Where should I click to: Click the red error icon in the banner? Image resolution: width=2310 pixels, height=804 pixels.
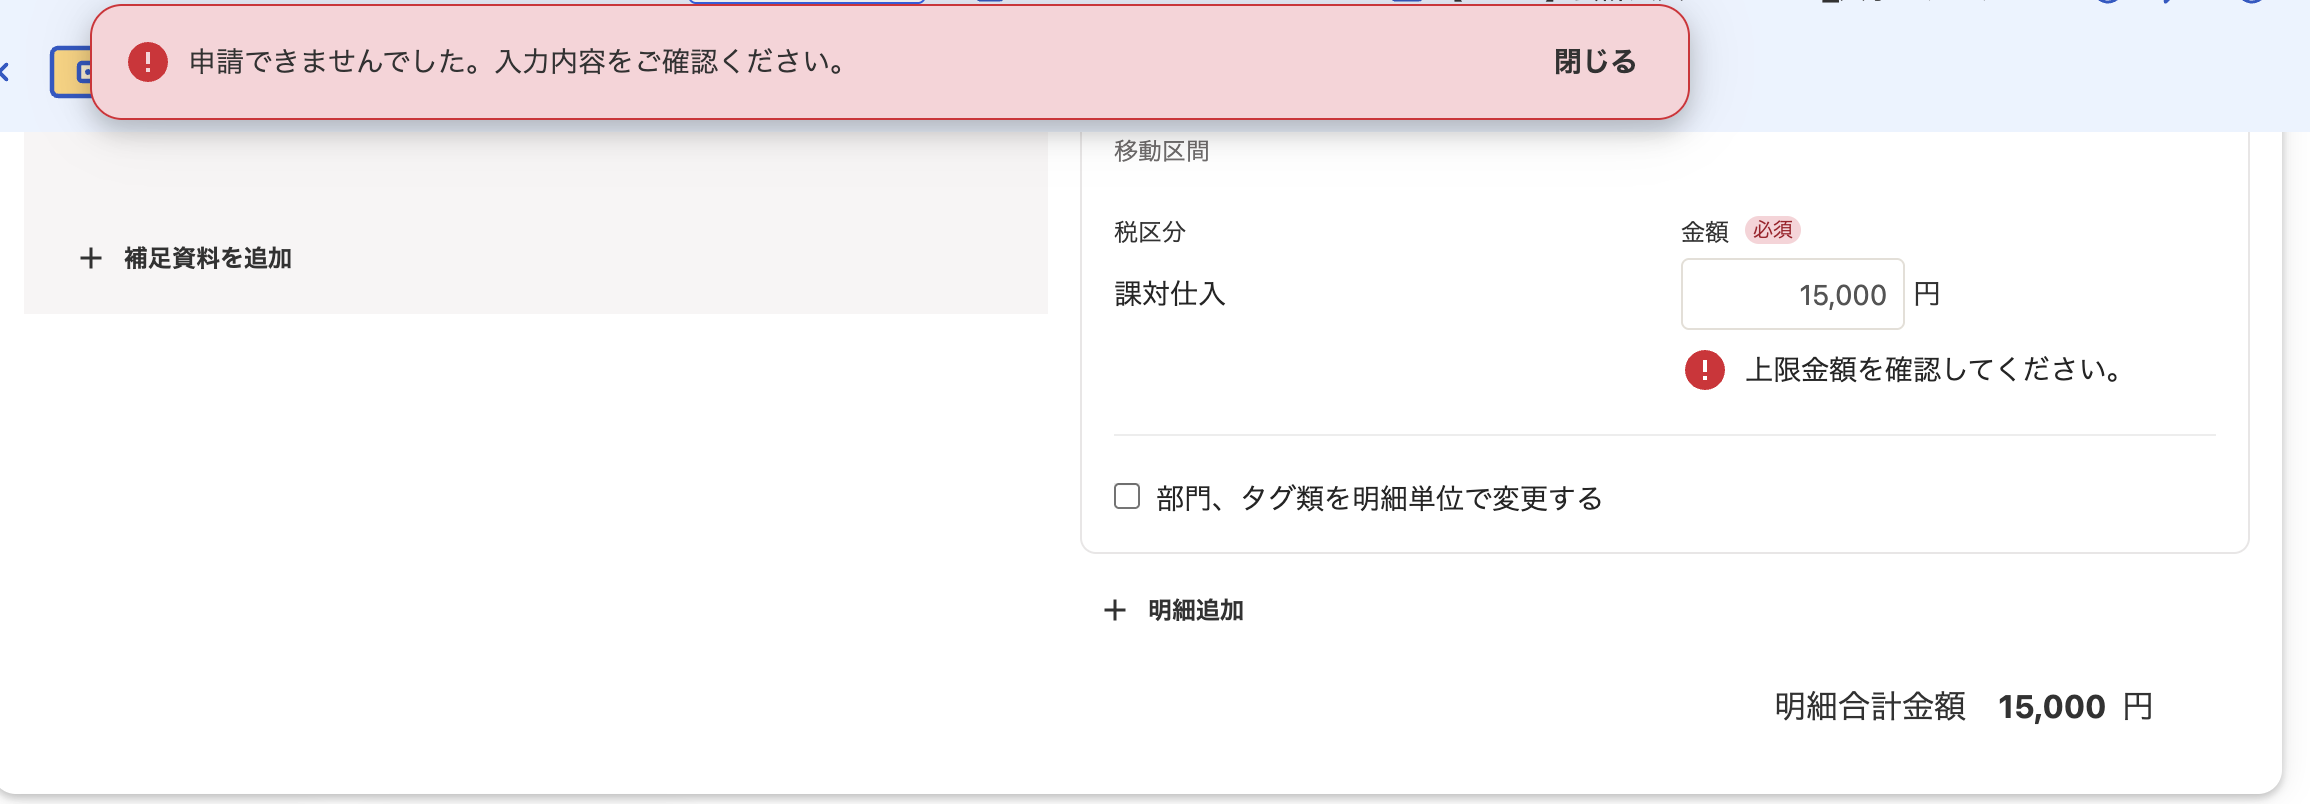pos(148,62)
